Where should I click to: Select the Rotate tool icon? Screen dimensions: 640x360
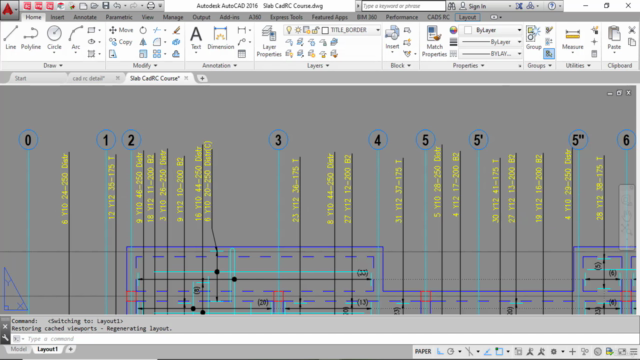pos(143,30)
